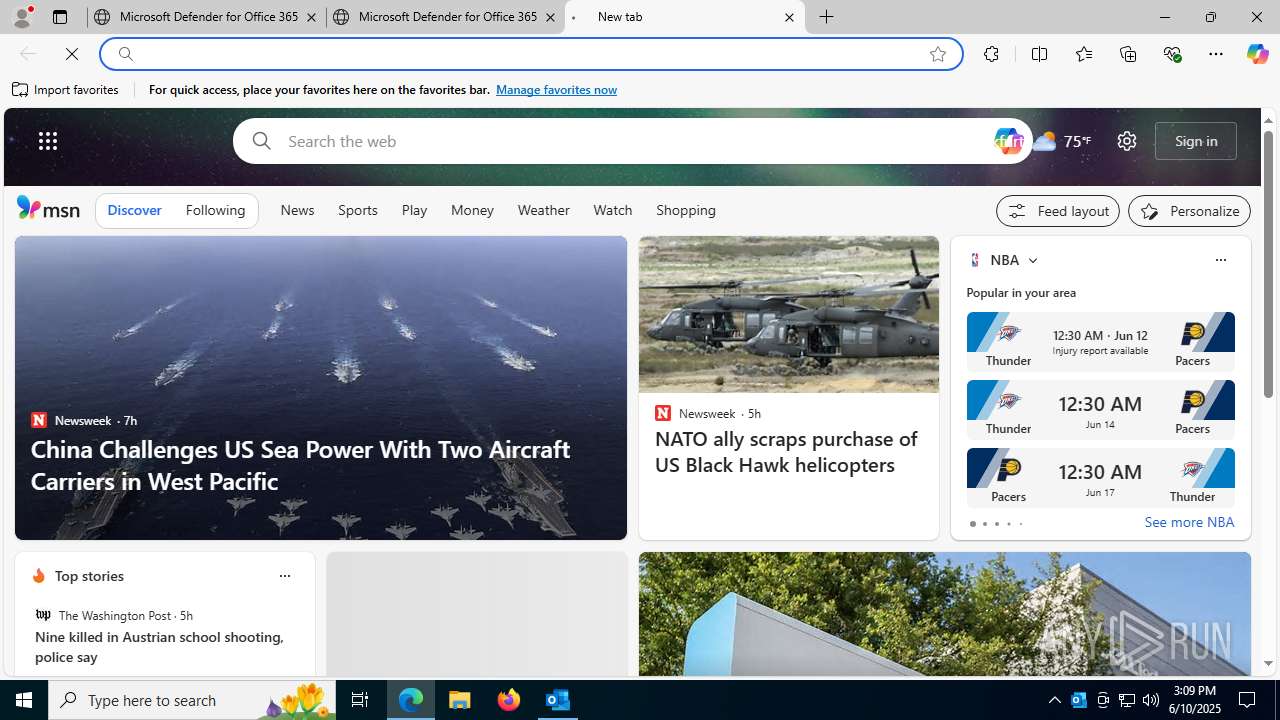The image size is (1280, 720).
Task: Go to the msn home logo
Action: click(48, 208)
